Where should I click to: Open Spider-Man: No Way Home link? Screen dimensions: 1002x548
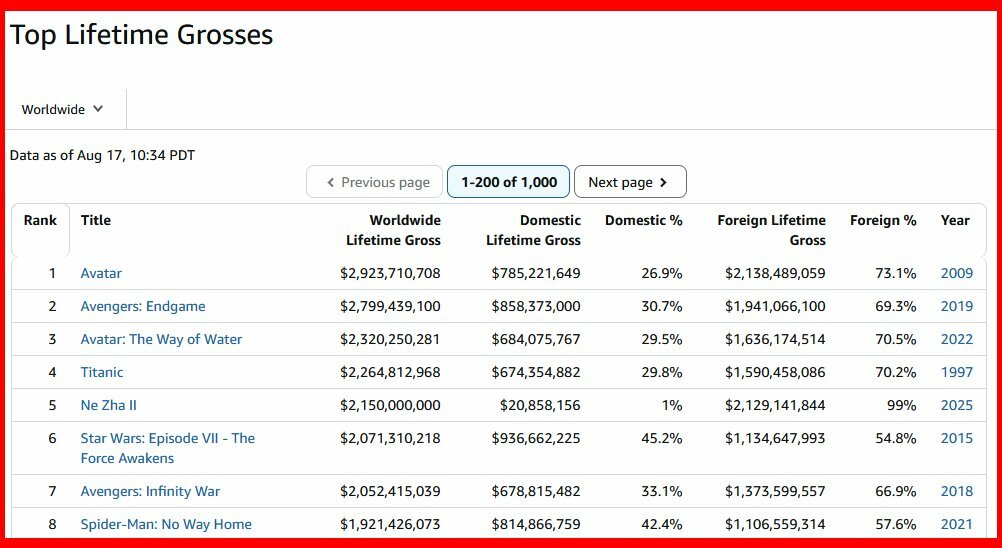pyautogui.click(x=166, y=525)
